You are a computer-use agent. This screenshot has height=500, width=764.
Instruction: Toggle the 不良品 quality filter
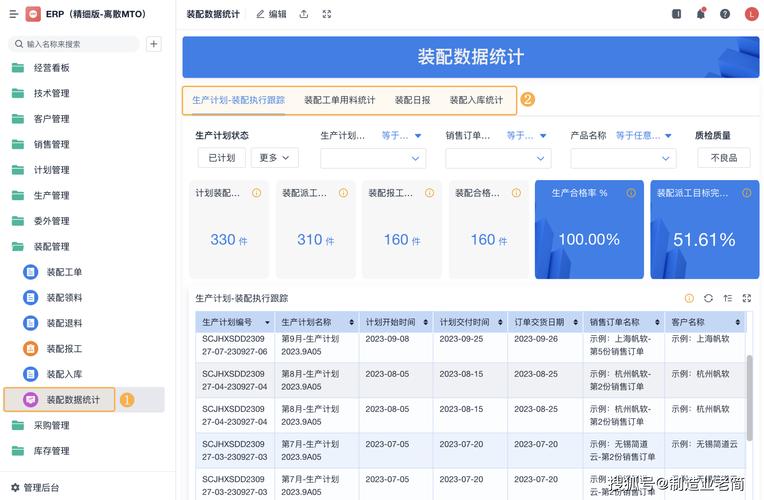click(723, 158)
